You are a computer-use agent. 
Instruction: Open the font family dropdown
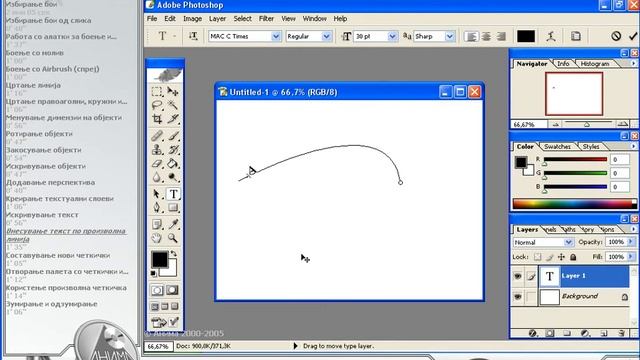pos(276,36)
